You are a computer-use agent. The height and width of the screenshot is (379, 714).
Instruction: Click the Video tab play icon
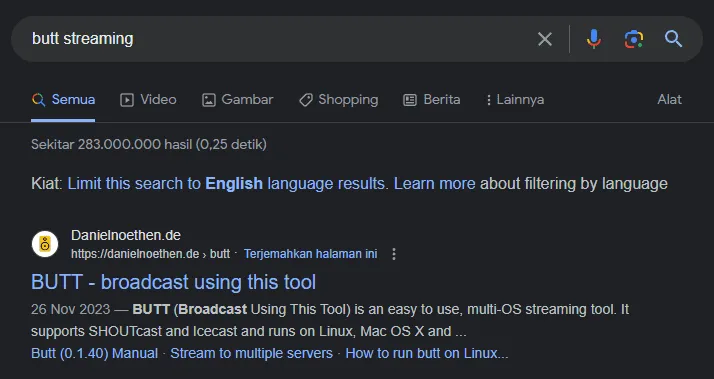coord(127,100)
